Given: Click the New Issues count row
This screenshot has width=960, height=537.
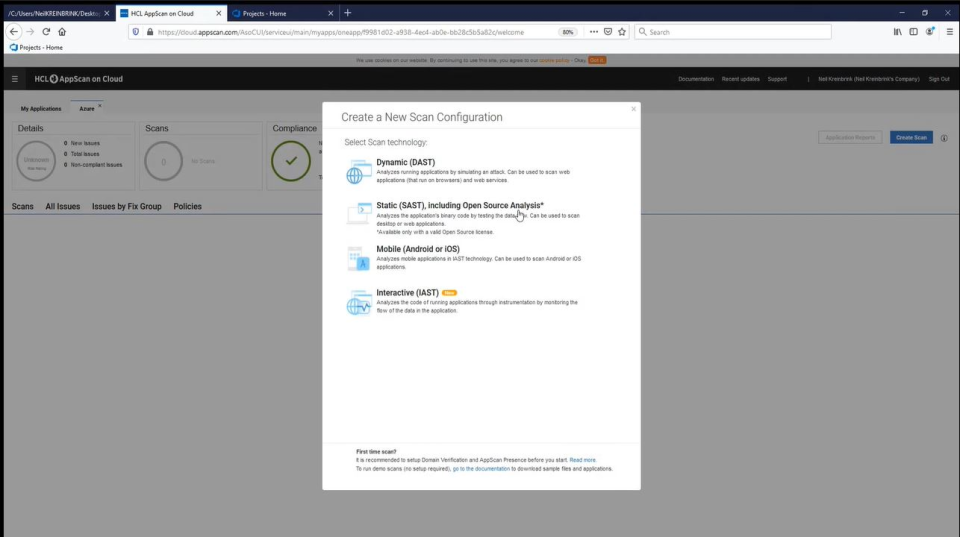Looking at the screenshot, I should pos(81,143).
